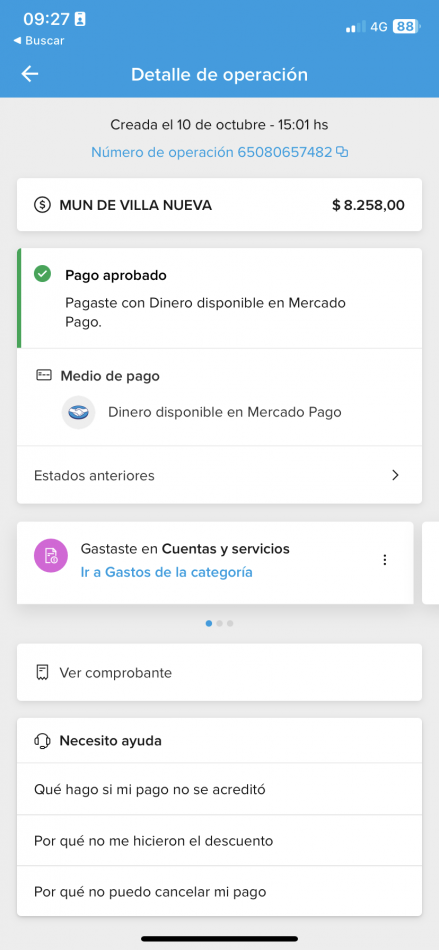Tap the card icon next to Medio de pago
This screenshot has height=950, width=439.
coord(43,376)
